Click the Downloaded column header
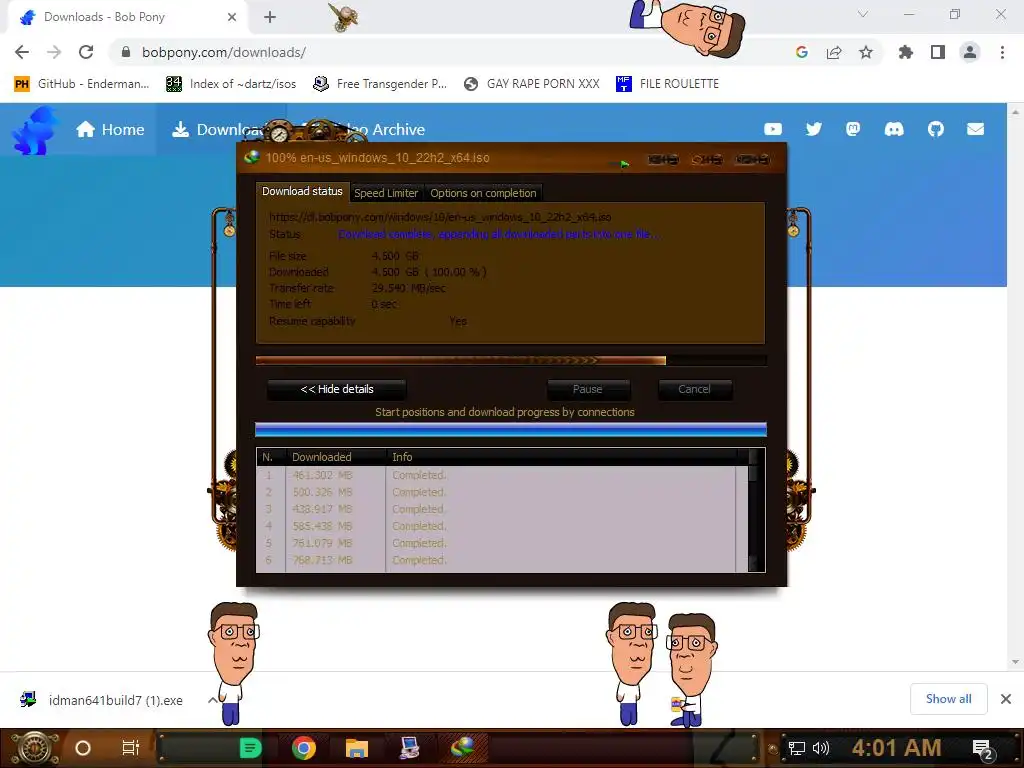 [336, 457]
